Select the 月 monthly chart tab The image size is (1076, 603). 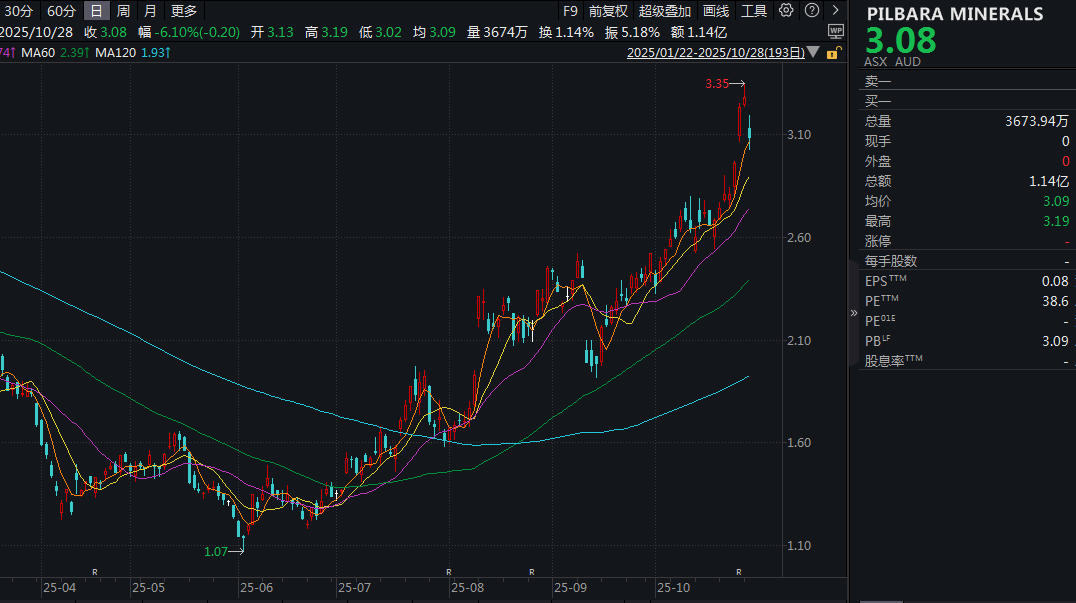[150, 11]
